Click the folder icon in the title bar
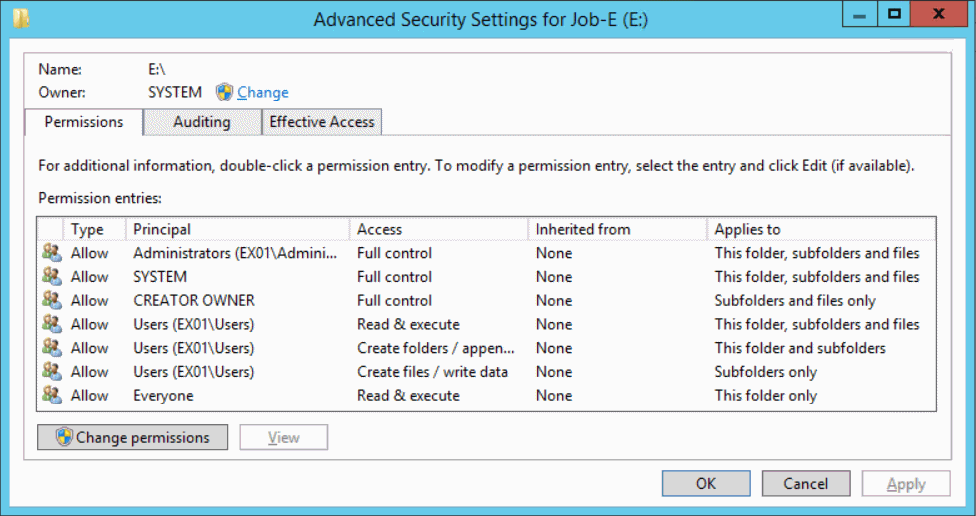This screenshot has width=976, height=516. click(21, 17)
